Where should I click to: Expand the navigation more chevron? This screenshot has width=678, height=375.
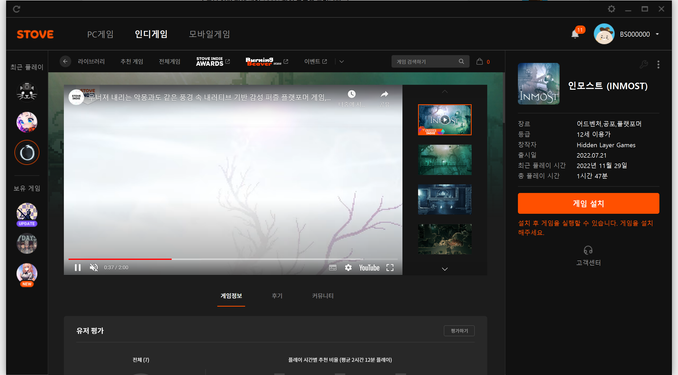coord(342,61)
